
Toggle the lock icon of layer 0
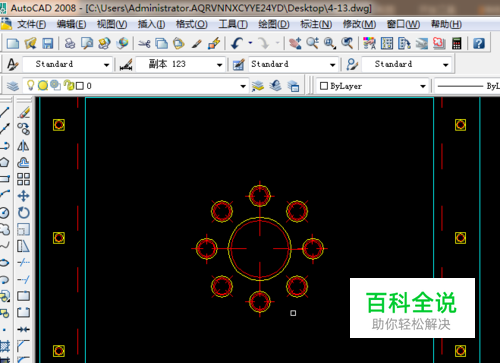(69, 85)
